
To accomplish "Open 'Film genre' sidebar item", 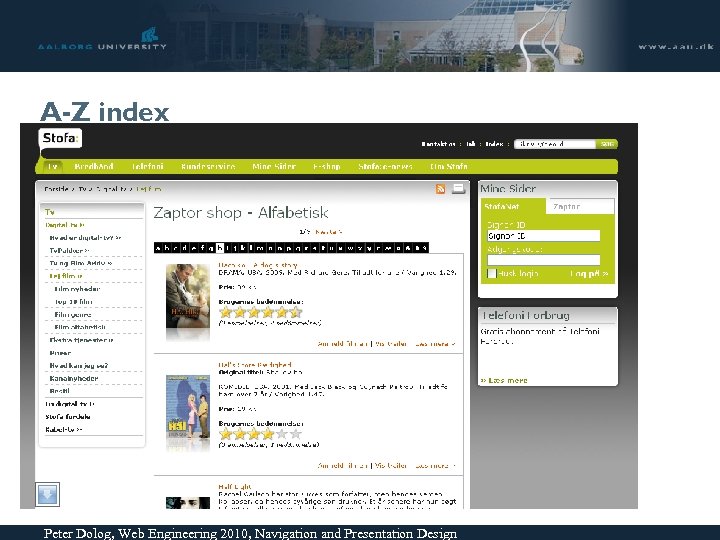I will [x=73, y=315].
